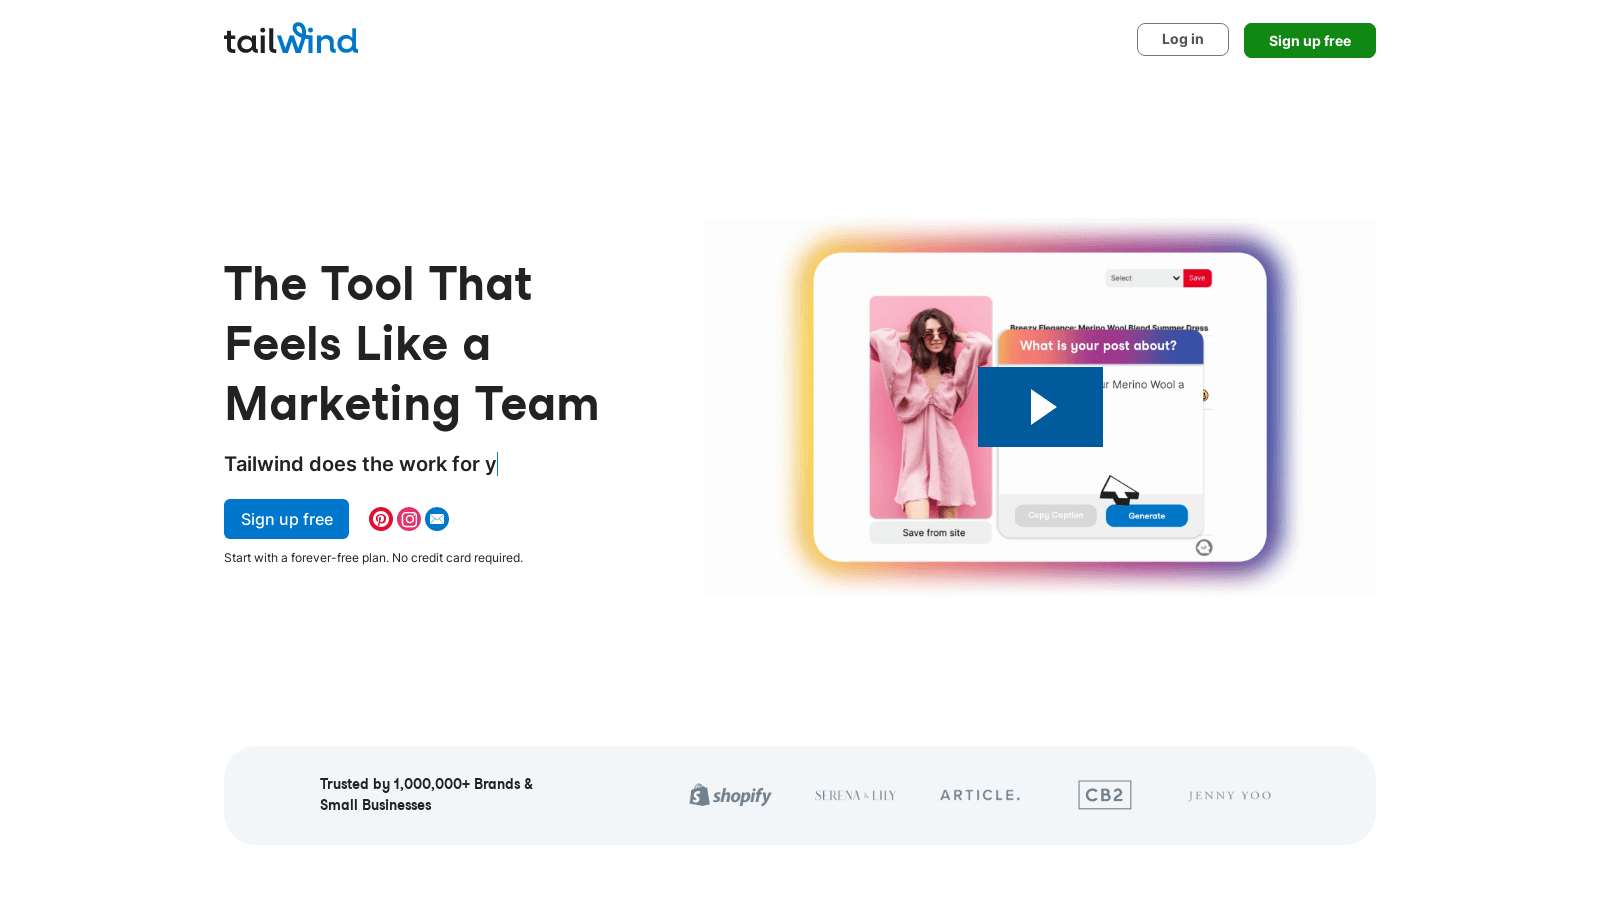
Task: Click the blue email envelope icon
Action: click(x=437, y=519)
